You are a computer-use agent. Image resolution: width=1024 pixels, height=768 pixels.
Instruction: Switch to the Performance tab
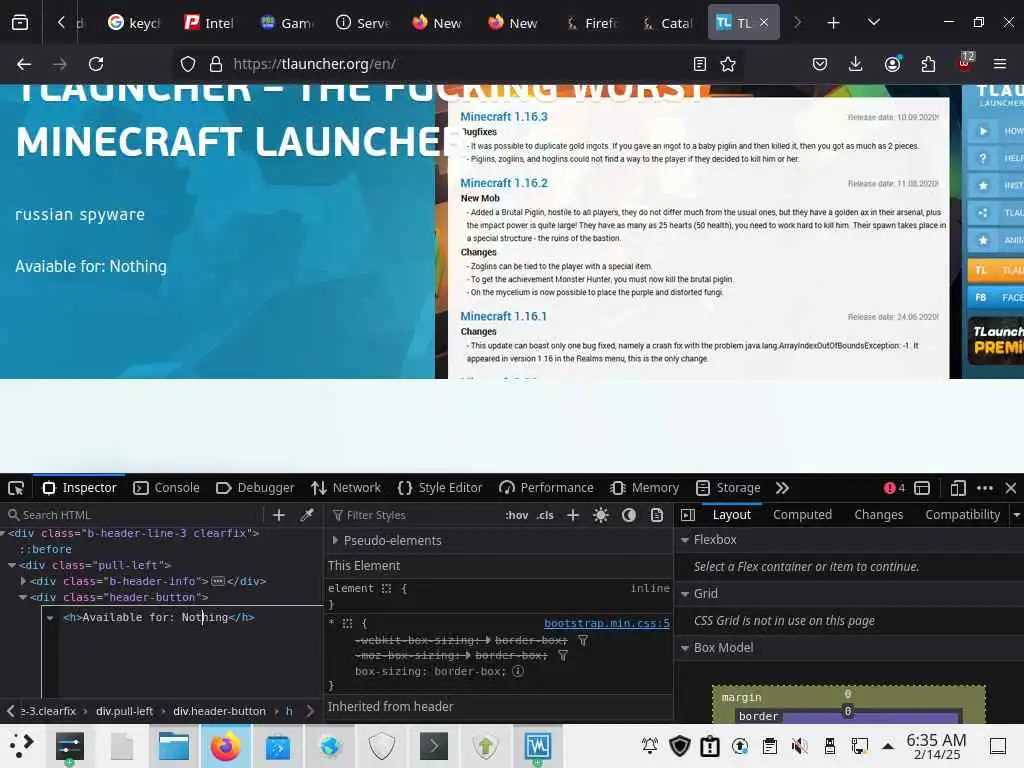547,488
